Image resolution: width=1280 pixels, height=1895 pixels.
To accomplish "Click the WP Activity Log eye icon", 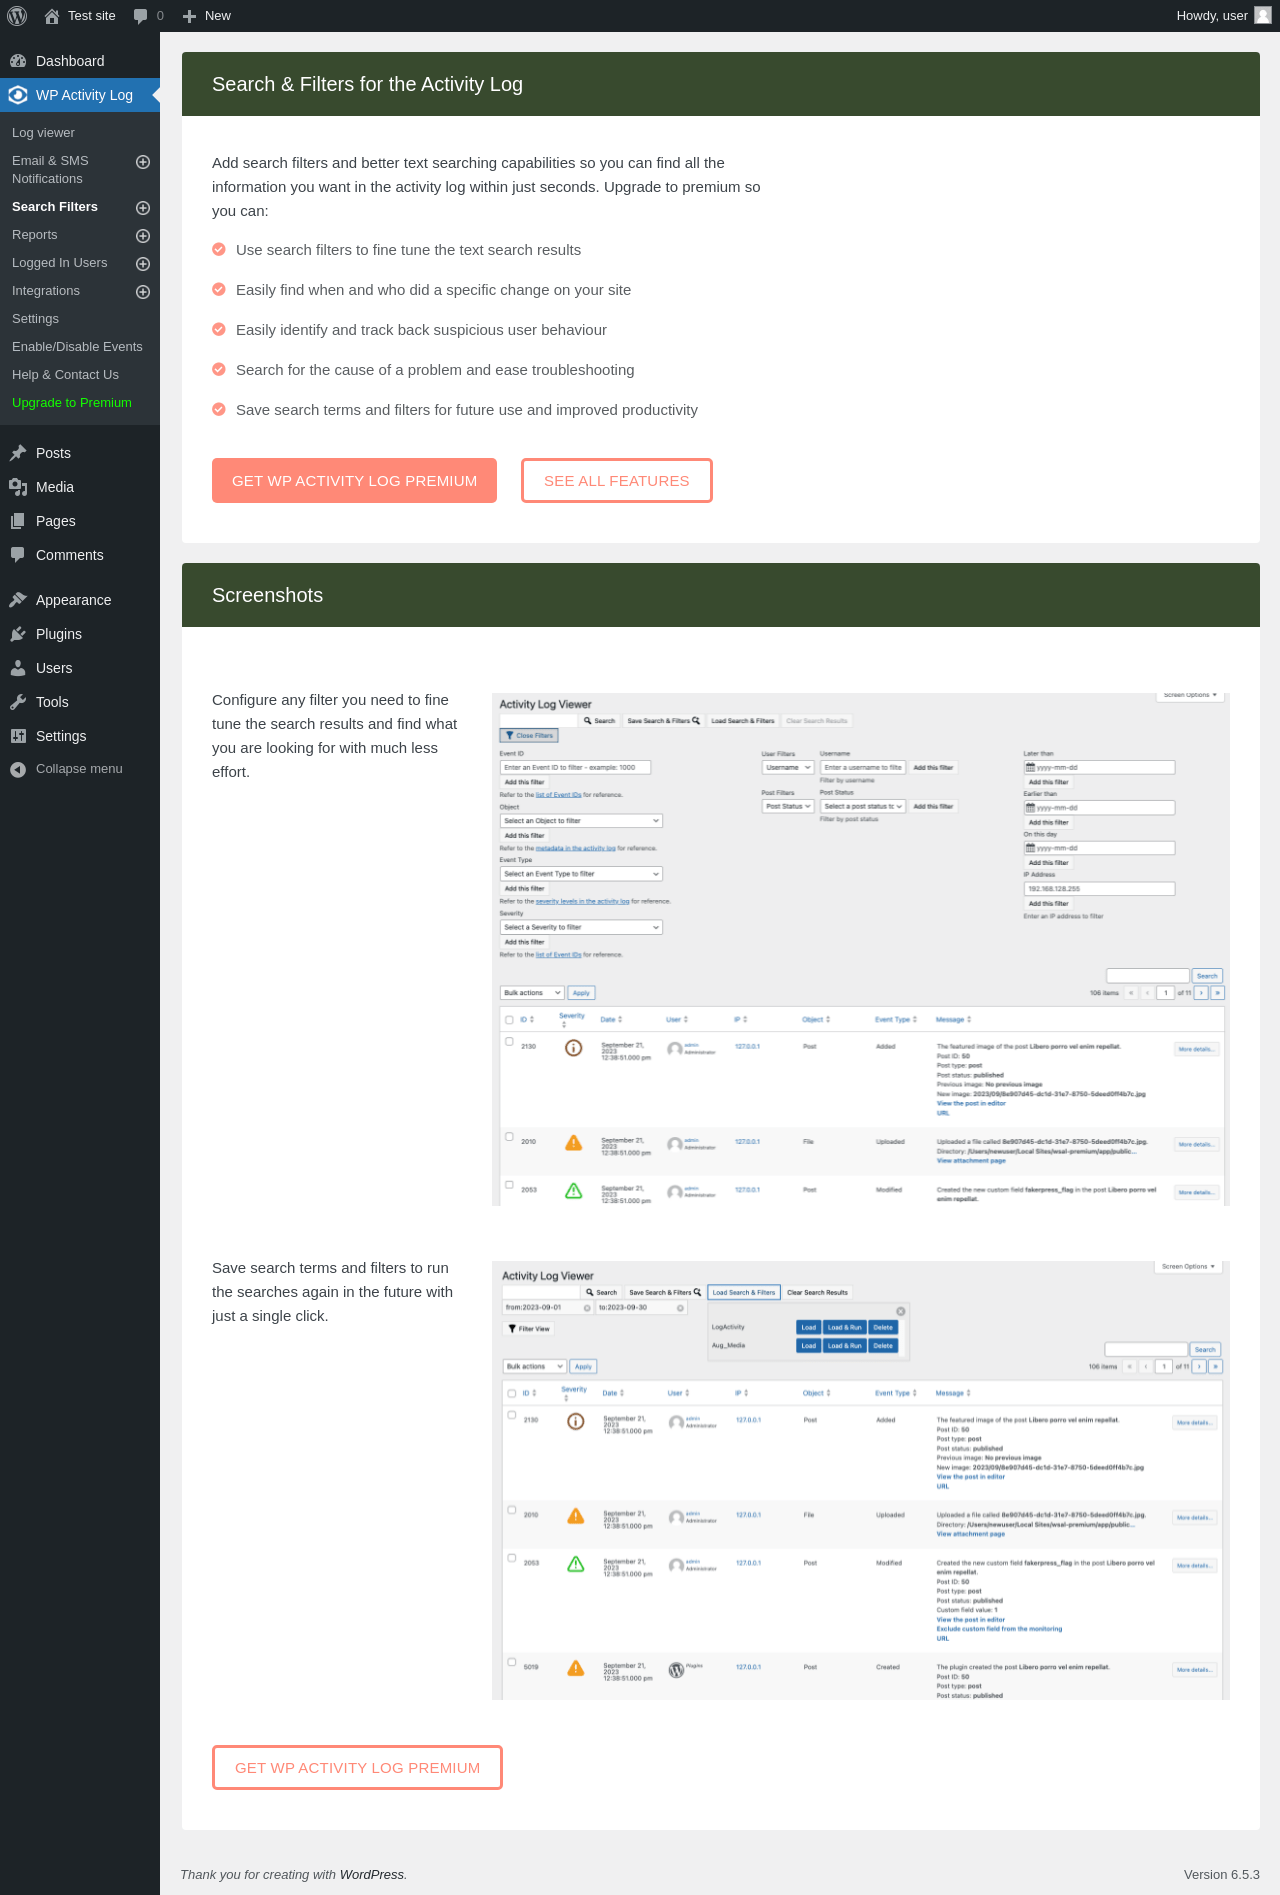I will click(18, 95).
